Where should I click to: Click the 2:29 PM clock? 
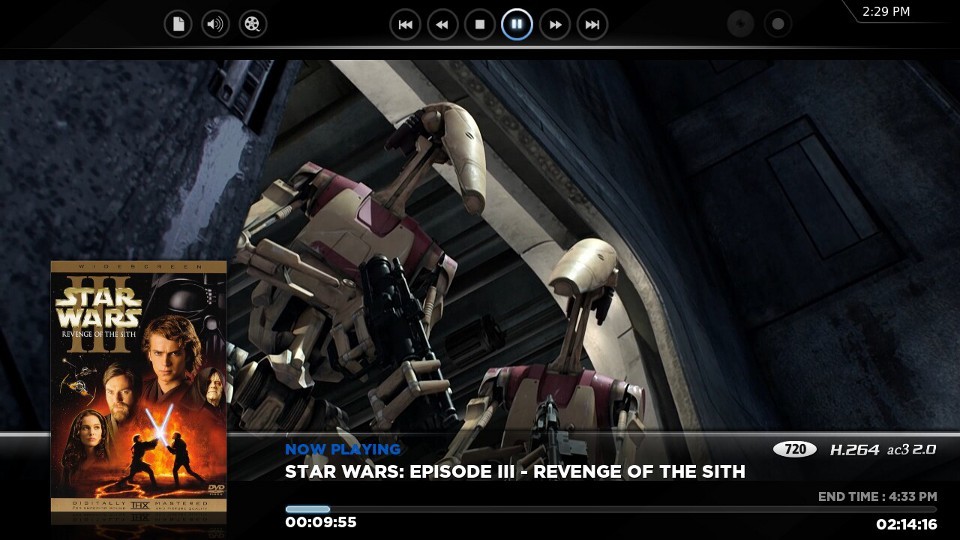(886, 12)
